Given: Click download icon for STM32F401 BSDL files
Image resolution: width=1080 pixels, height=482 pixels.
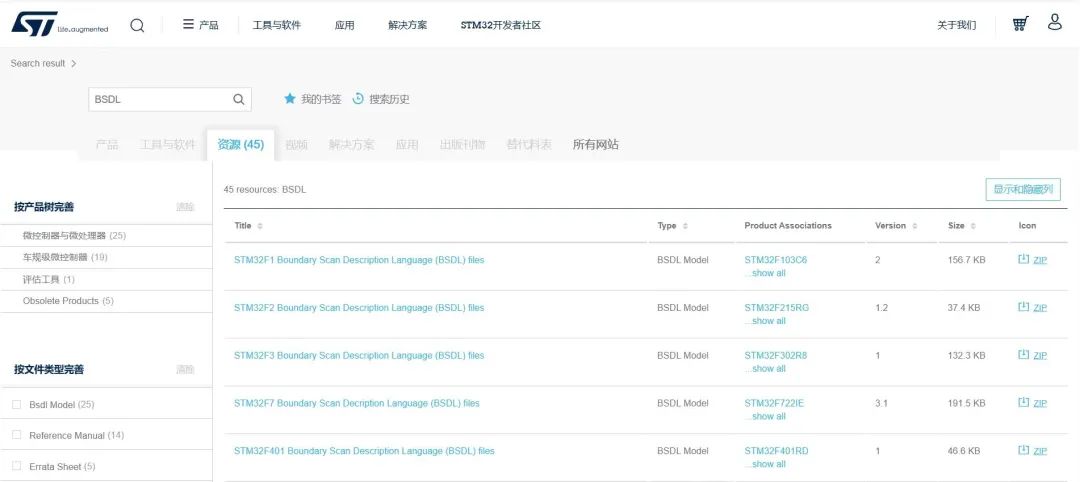Looking at the screenshot, I should coord(1024,450).
